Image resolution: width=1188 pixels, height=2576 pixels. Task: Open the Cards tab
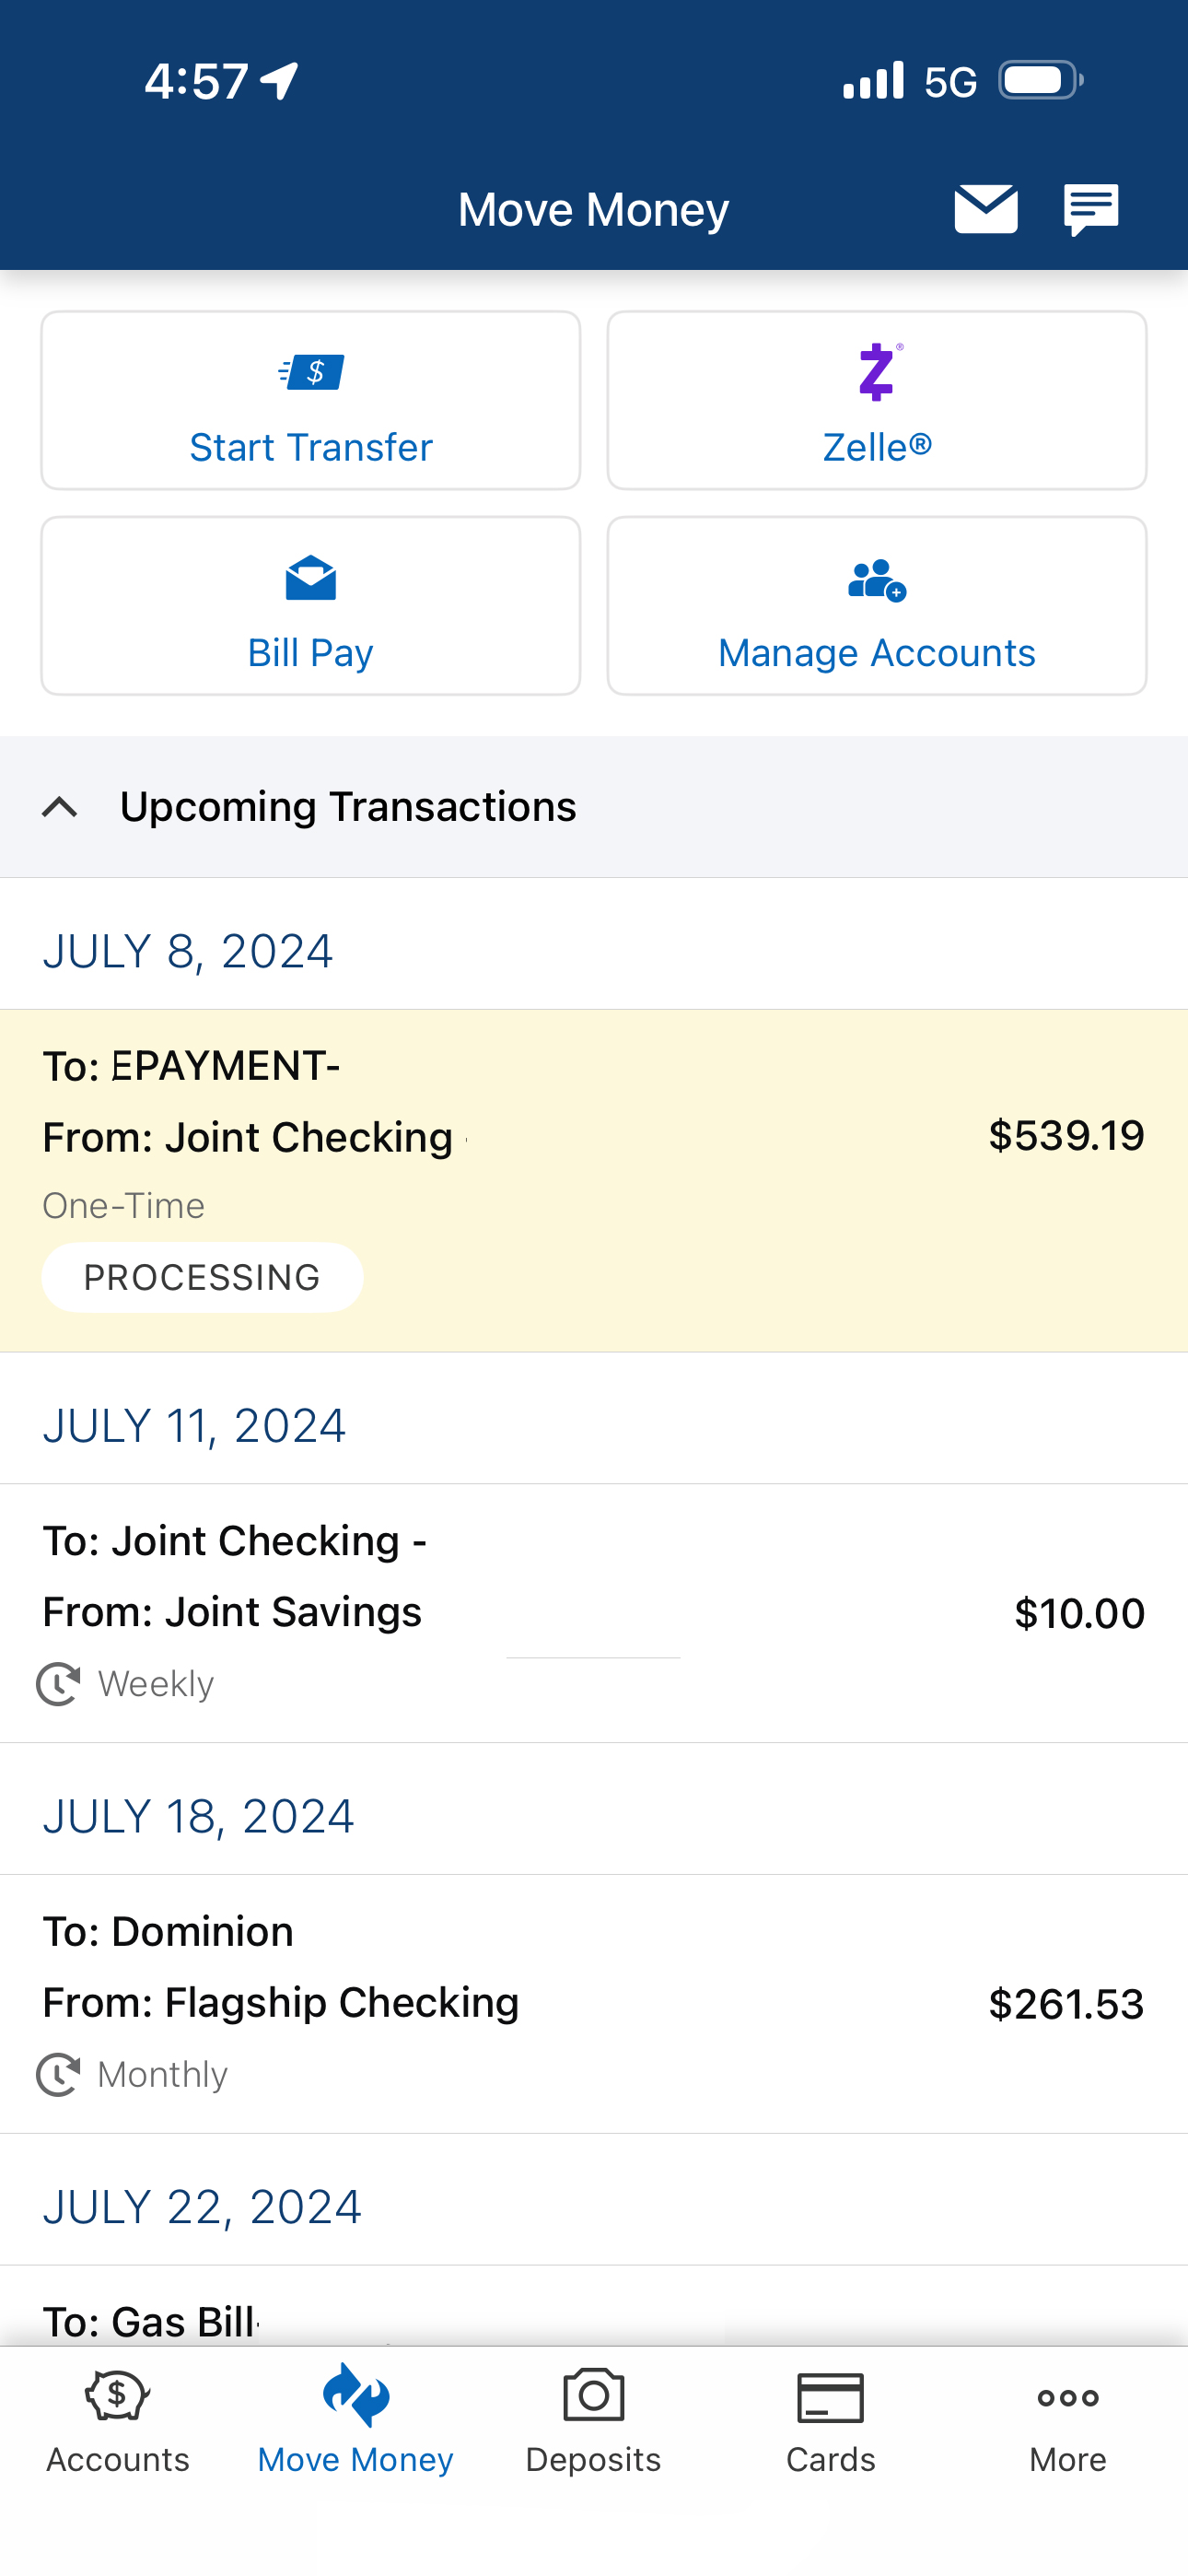click(x=830, y=2420)
